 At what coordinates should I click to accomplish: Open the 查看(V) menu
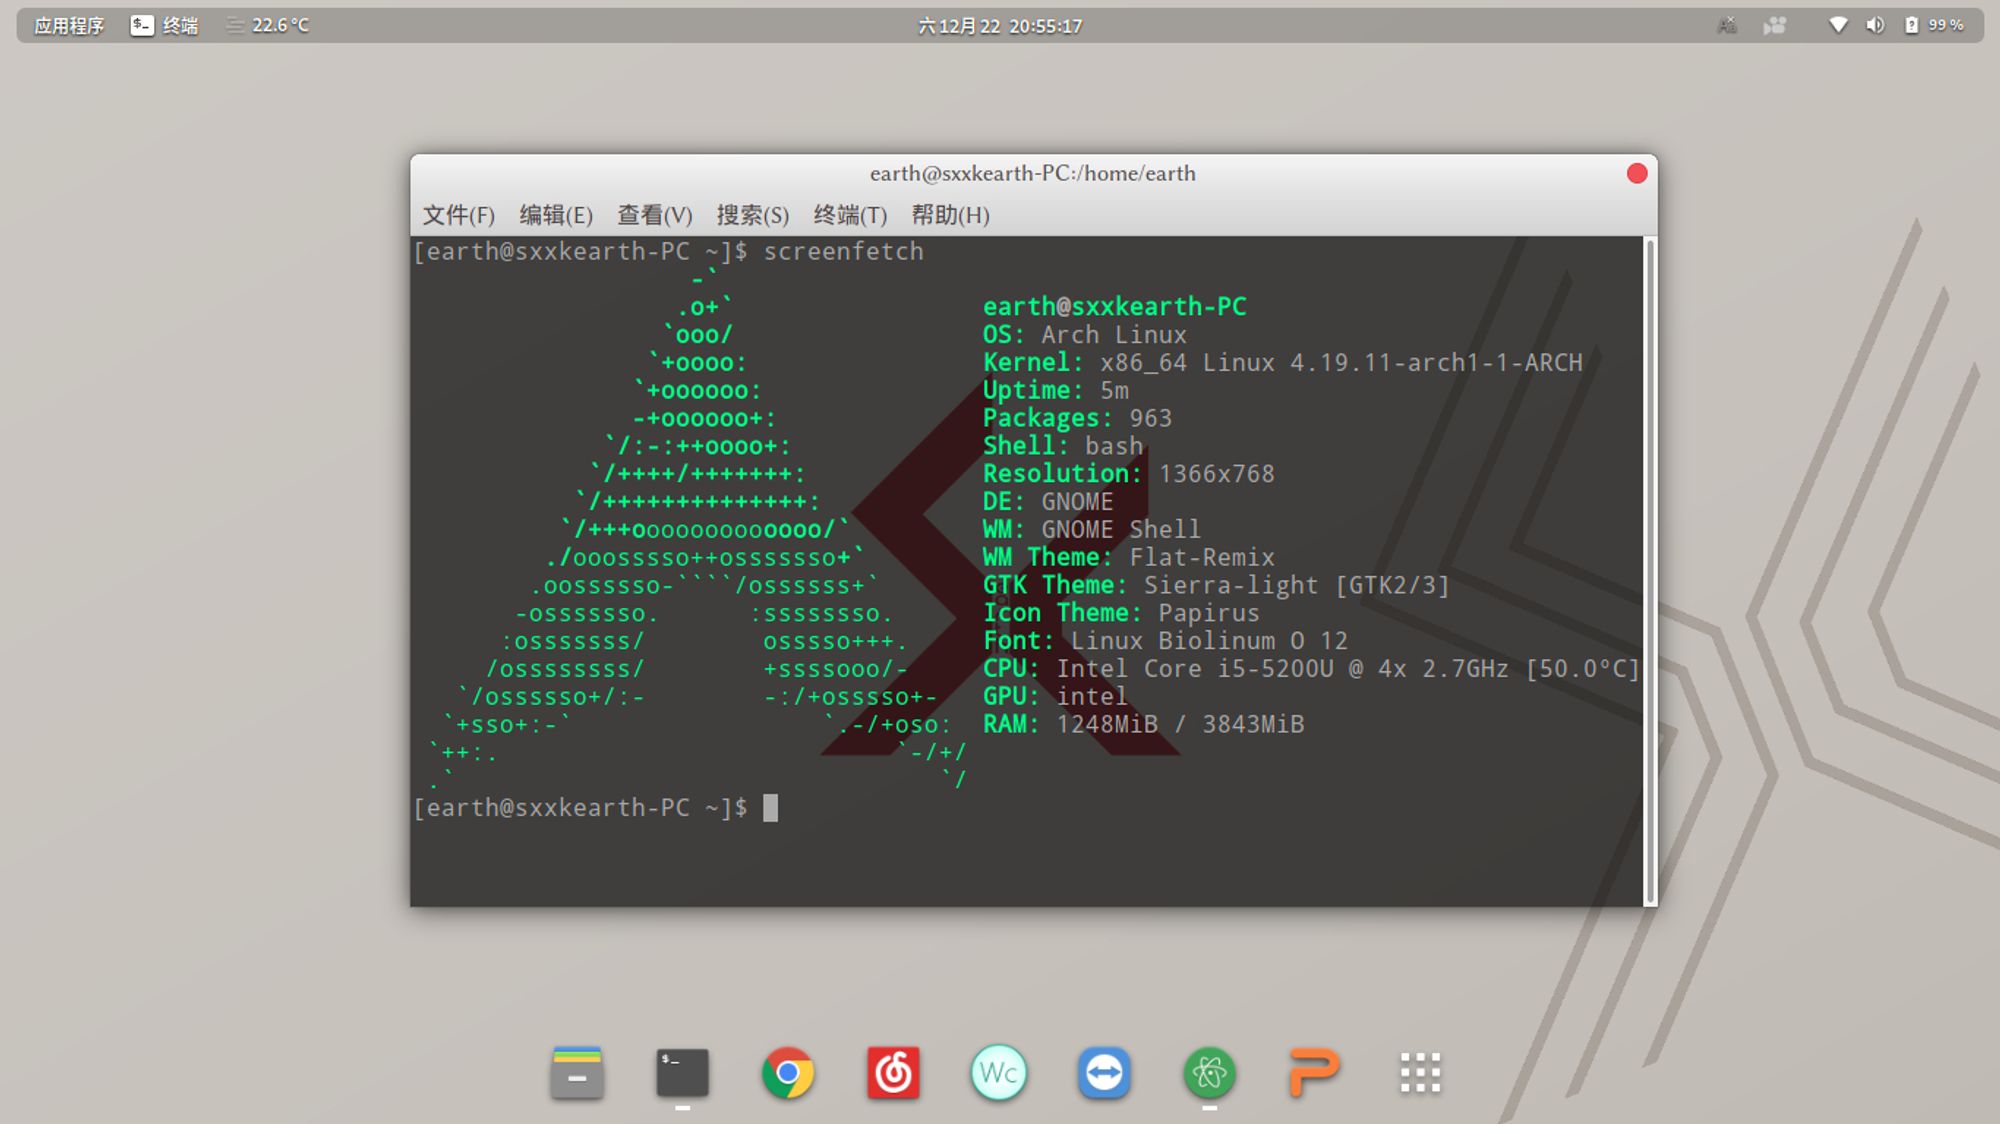(654, 215)
